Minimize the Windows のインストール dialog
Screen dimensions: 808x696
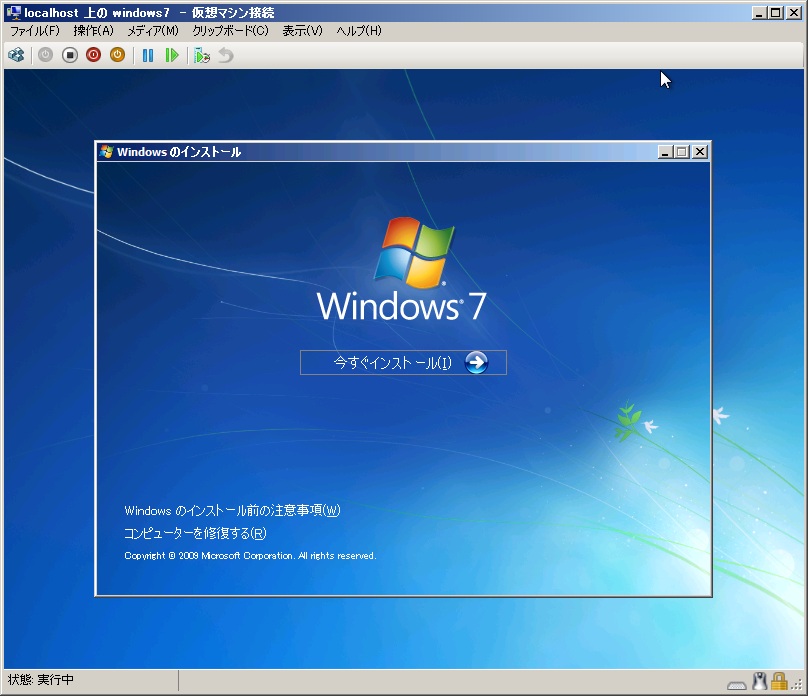tap(666, 152)
